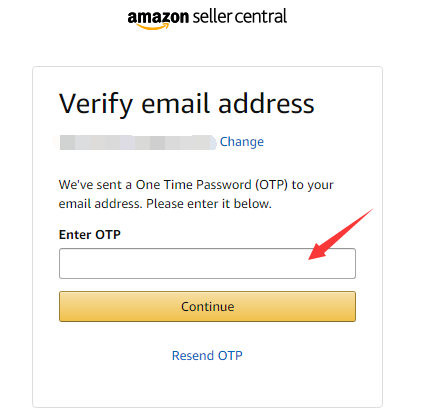Click the word 'seller' in the logo
Viewport: 425px width, 420px height.
[212, 16]
